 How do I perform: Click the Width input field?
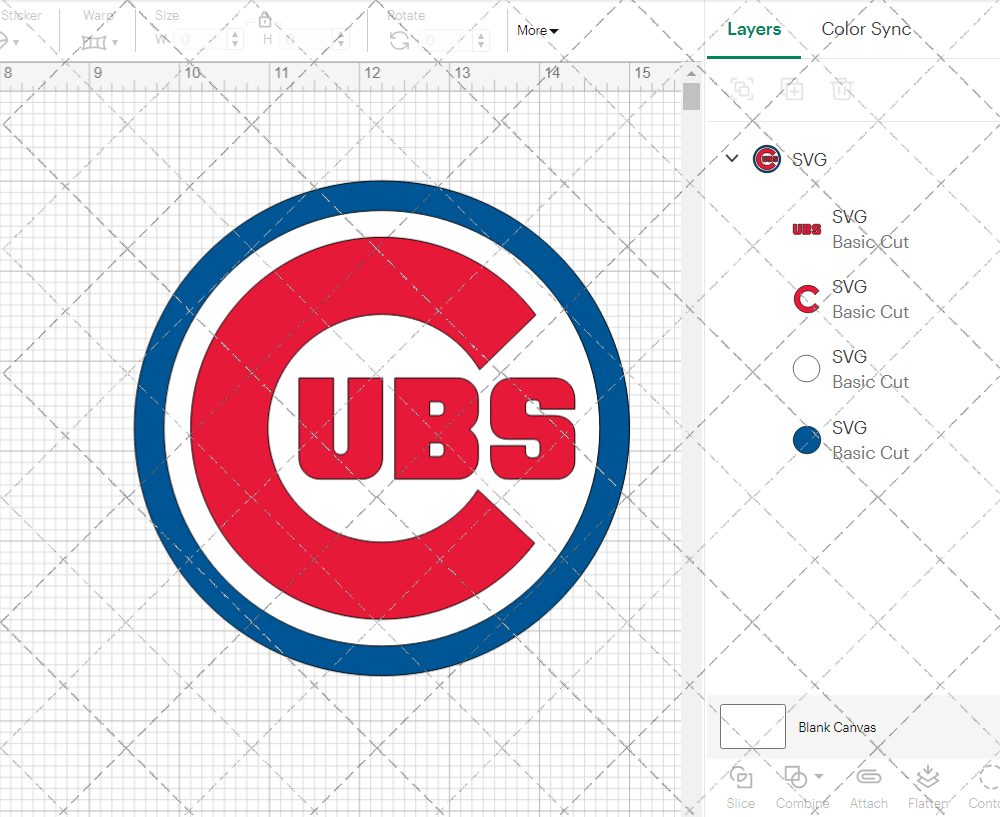[x=200, y=40]
